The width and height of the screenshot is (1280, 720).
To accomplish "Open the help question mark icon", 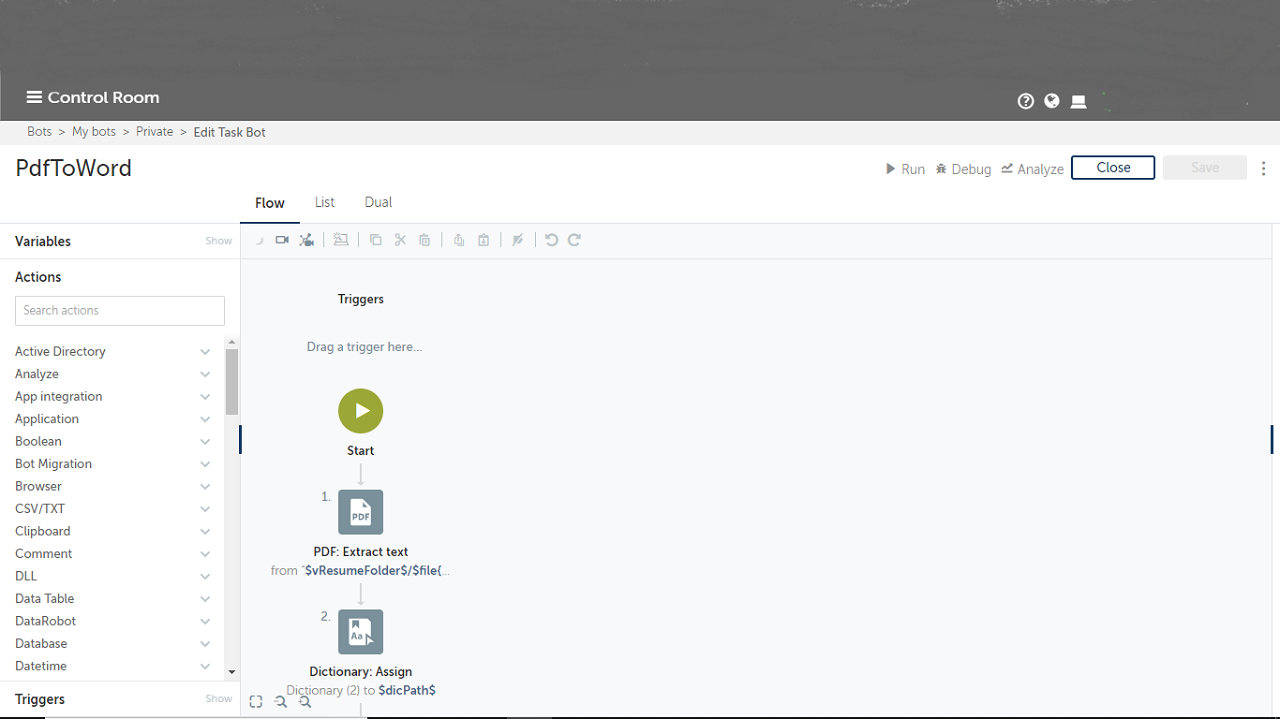I will 1025,101.
